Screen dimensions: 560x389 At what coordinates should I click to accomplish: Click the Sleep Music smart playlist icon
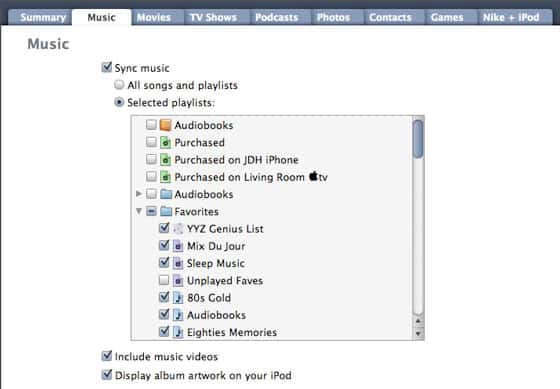pos(178,263)
